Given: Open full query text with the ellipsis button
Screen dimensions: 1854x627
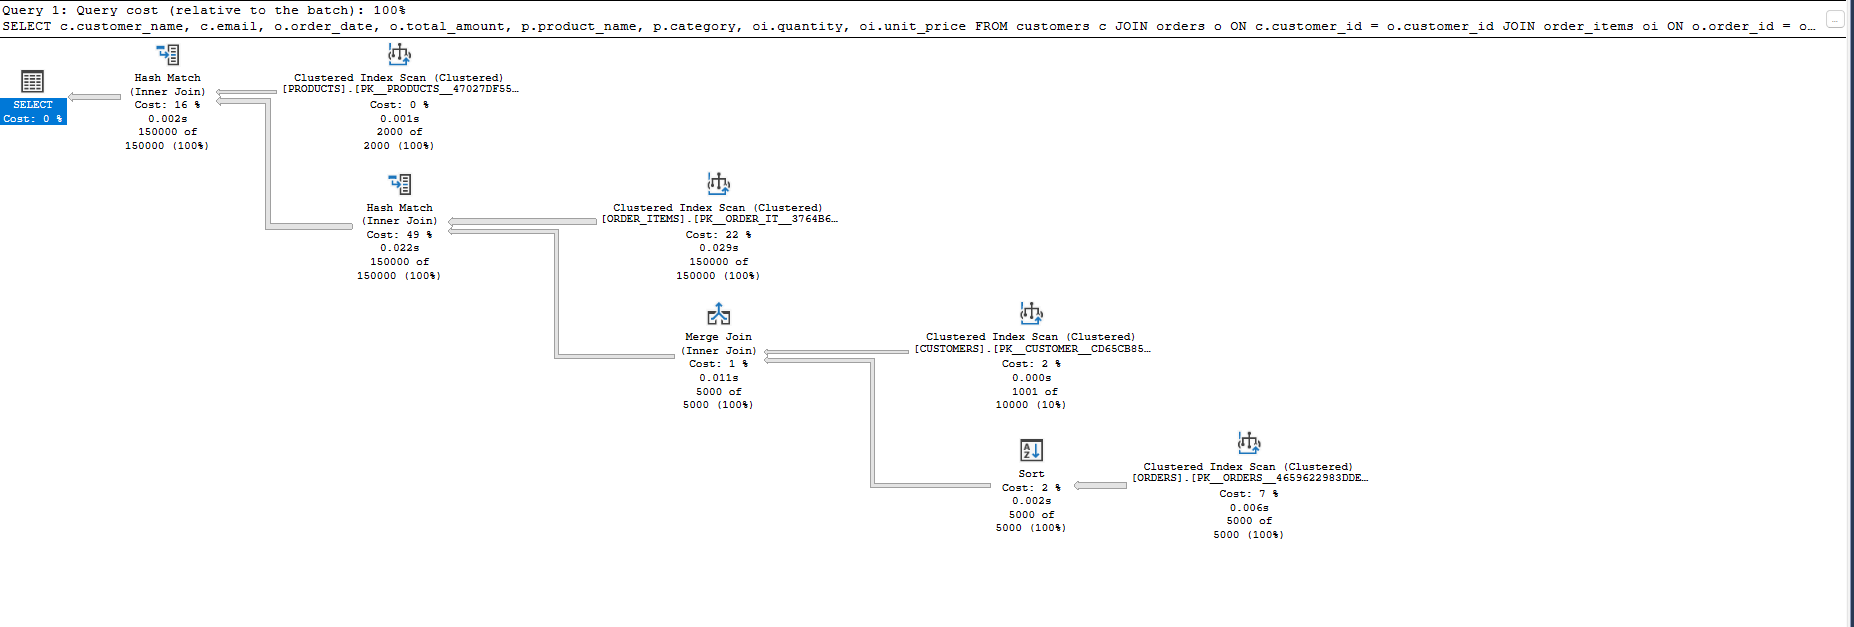Looking at the screenshot, I should coord(1835,19).
